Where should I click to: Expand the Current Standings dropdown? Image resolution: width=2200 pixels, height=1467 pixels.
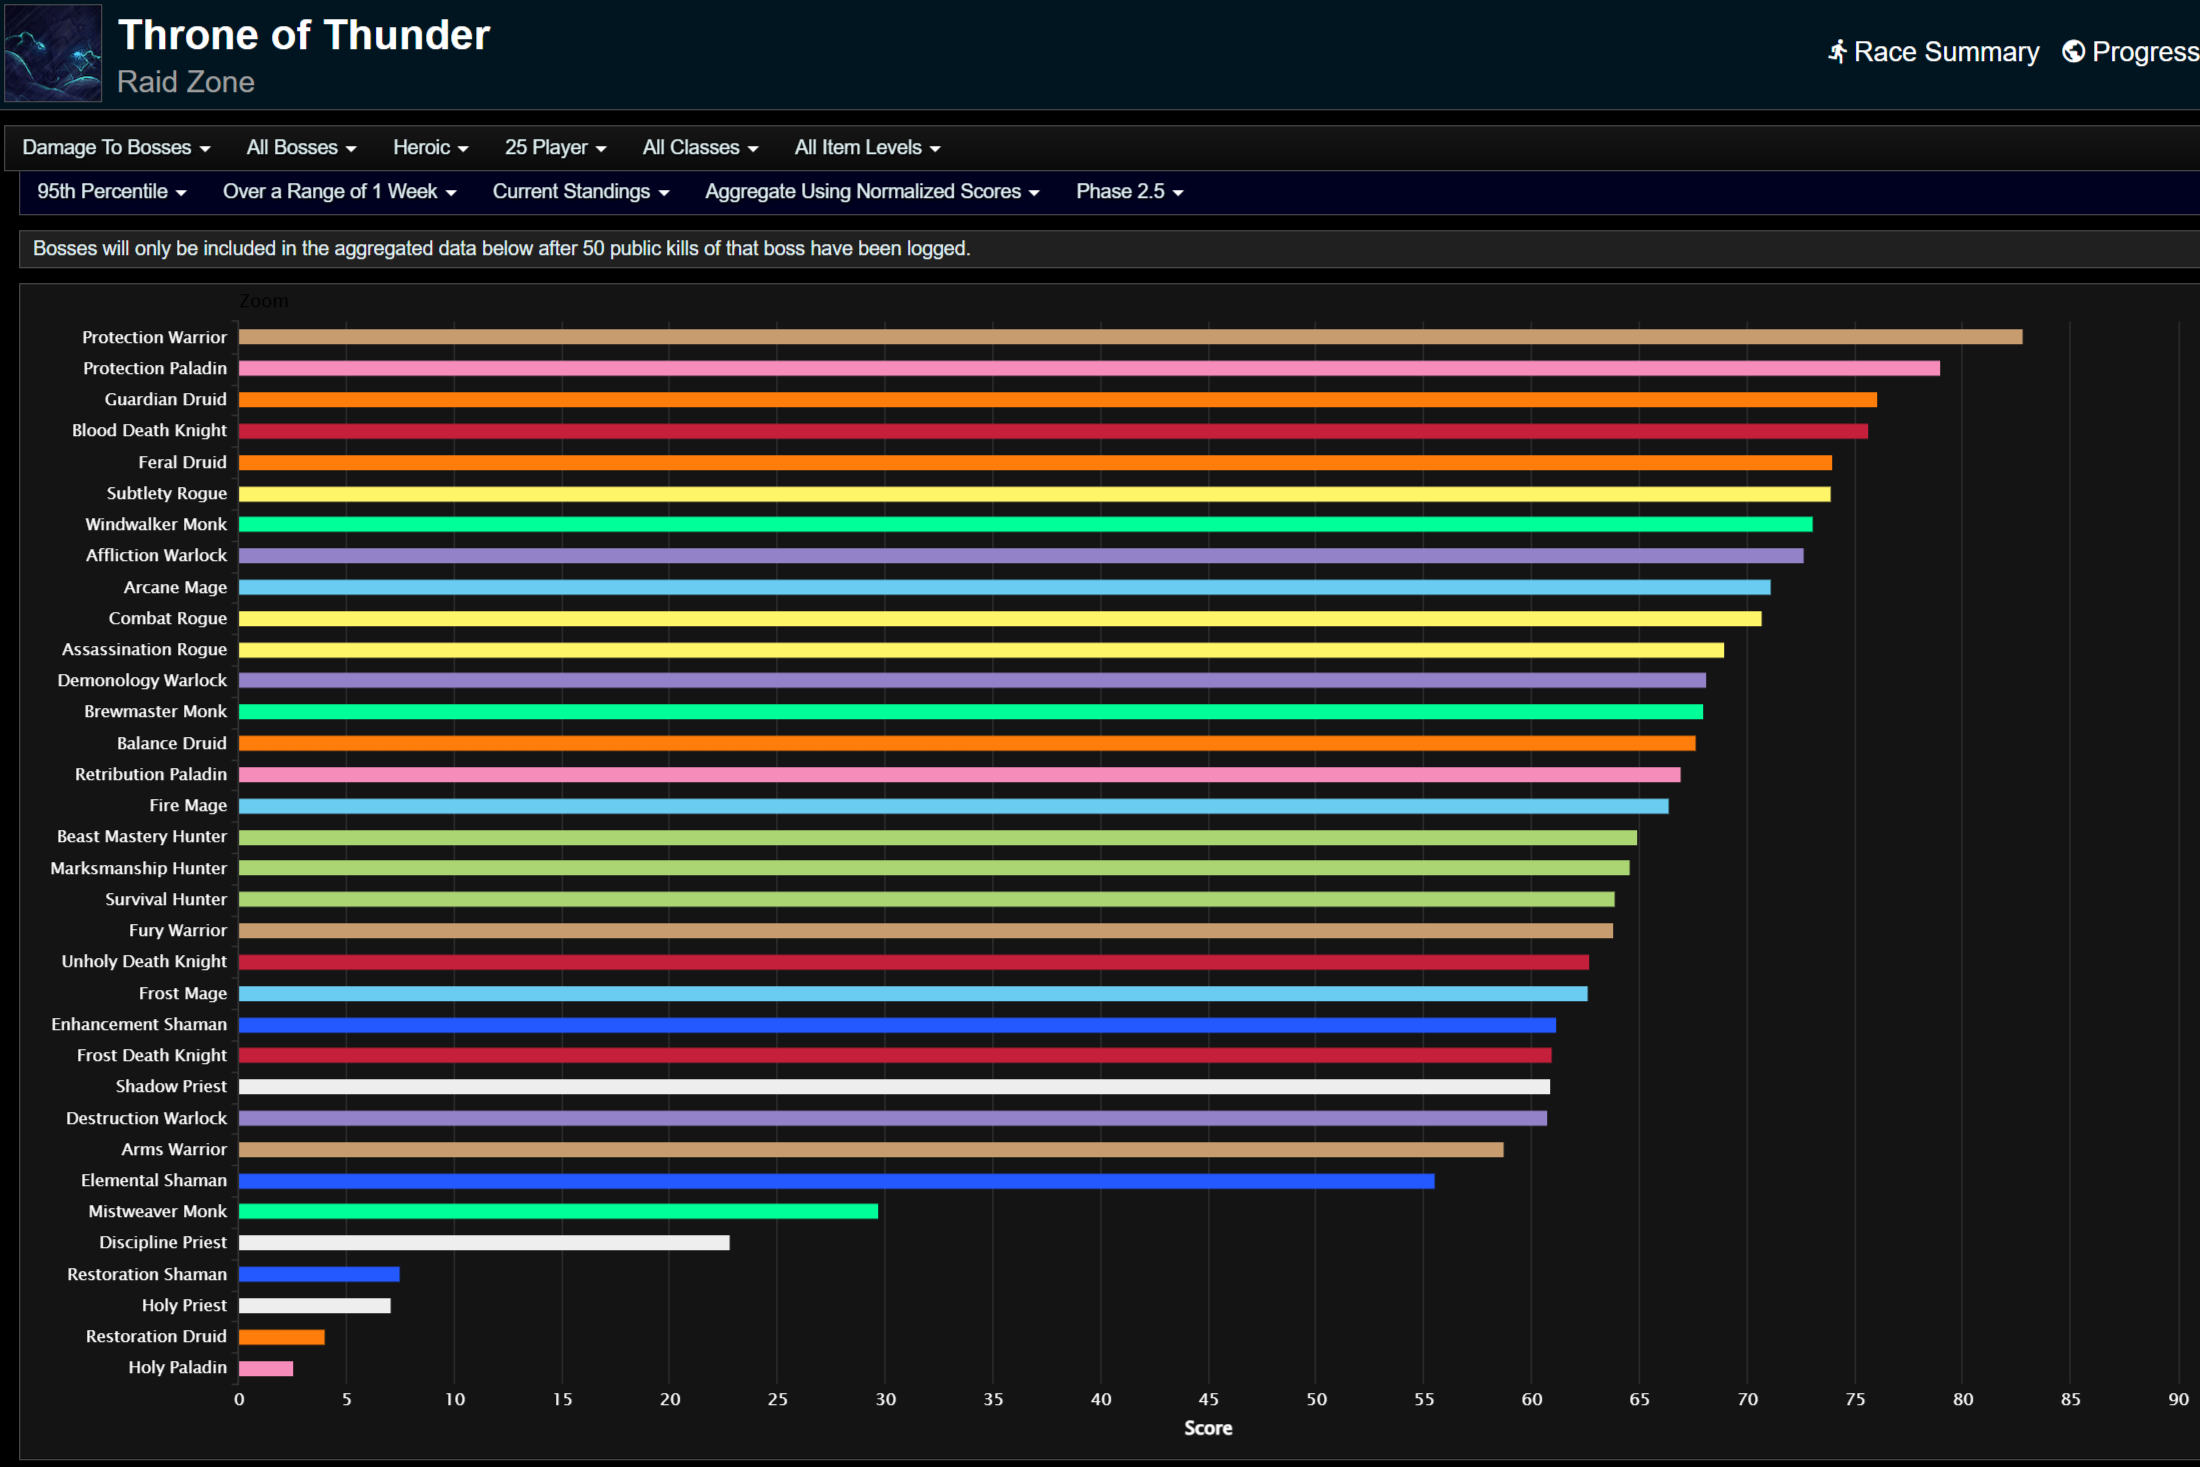[x=580, y=192]
